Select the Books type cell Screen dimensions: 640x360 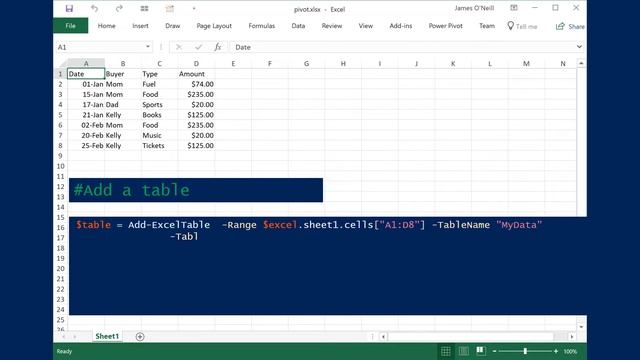tap(160, 115)
